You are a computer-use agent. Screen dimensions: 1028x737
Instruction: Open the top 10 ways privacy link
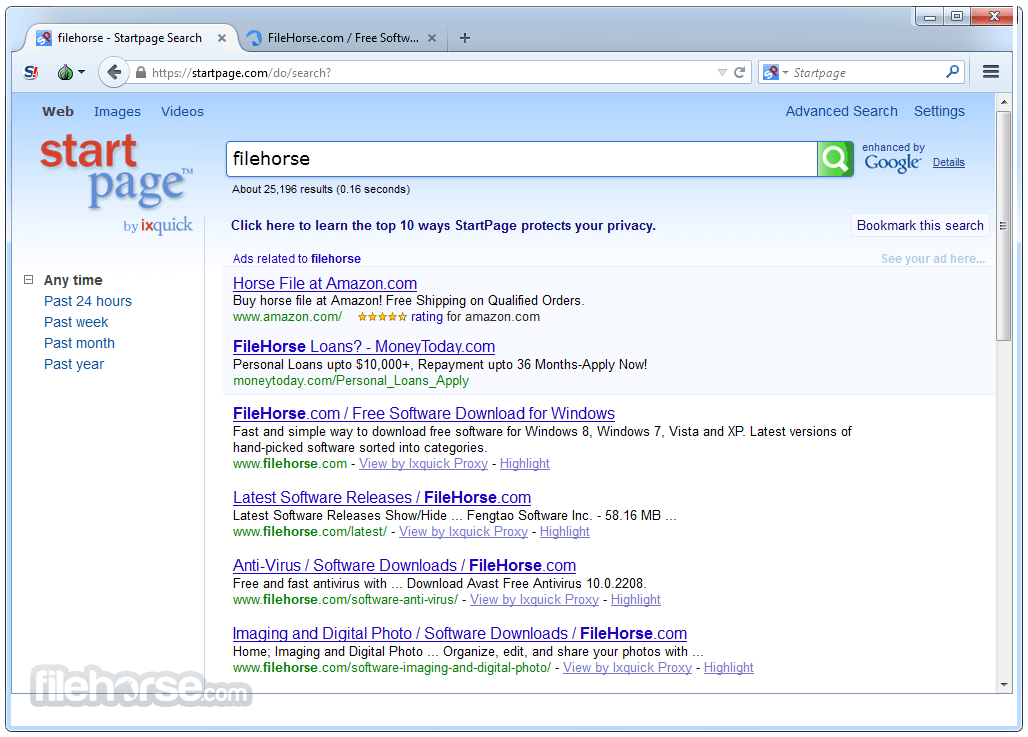tap(443, 226)
